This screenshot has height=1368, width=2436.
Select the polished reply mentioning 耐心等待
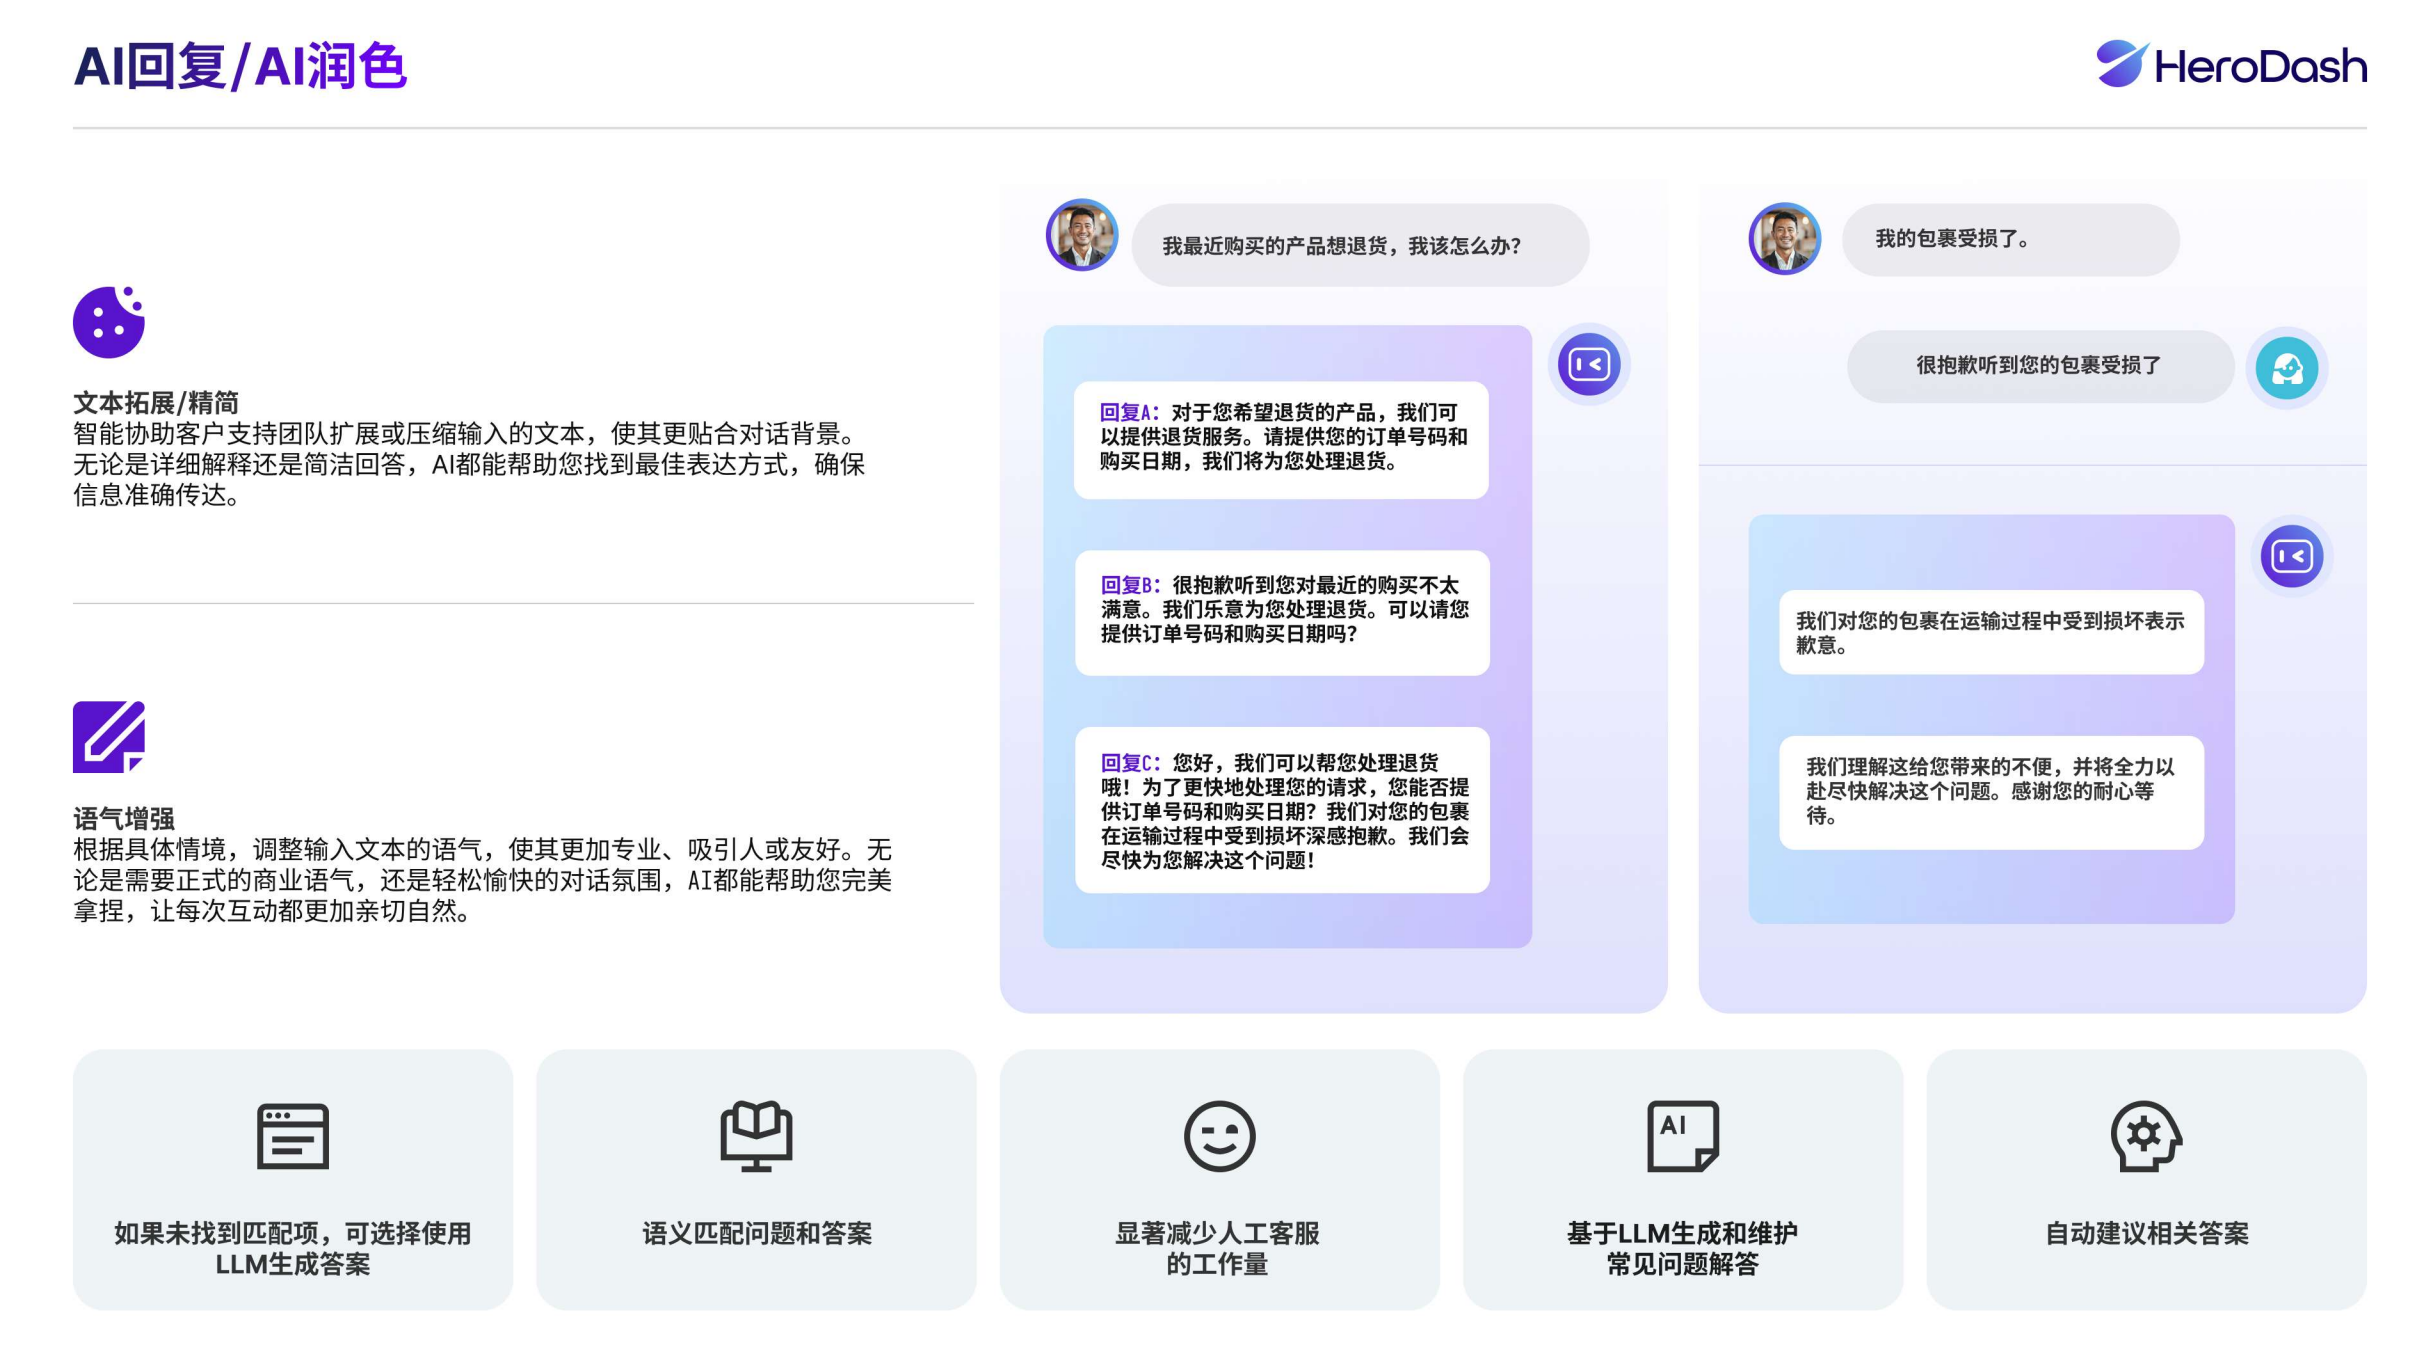point(1991,792)
